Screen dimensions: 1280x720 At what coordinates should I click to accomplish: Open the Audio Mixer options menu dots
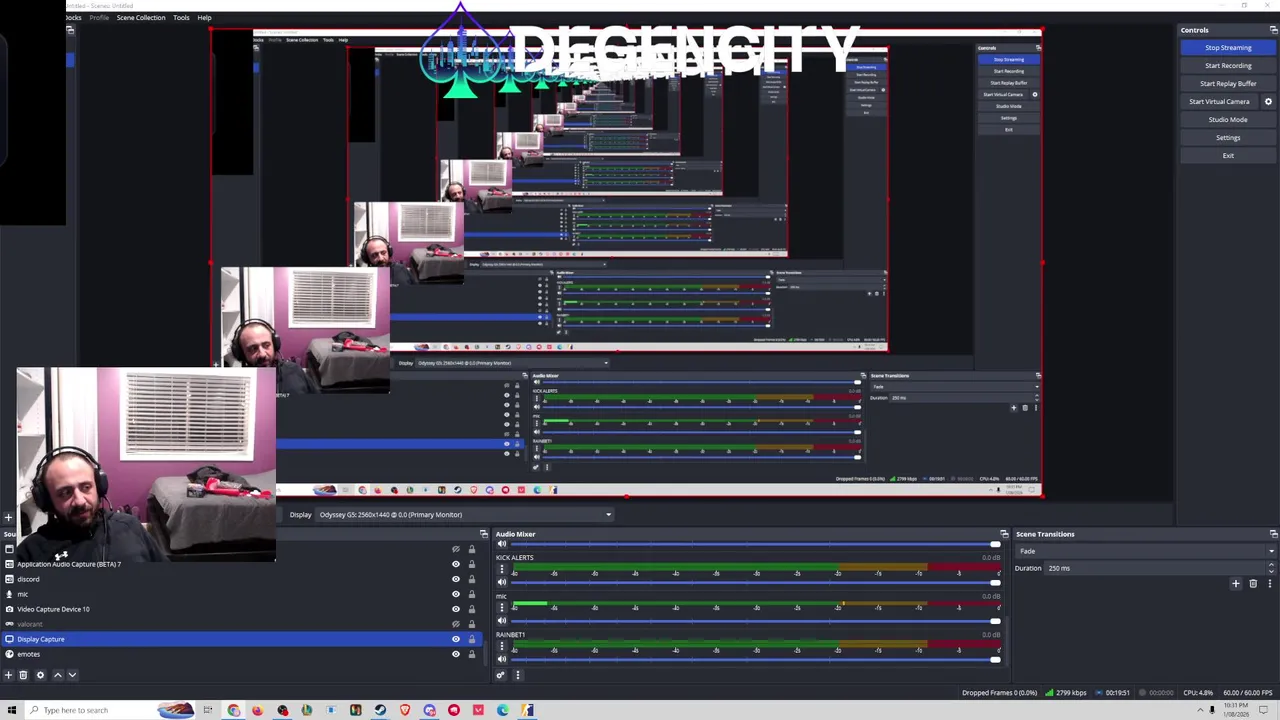pyautogui.click(x=517, y=675)
